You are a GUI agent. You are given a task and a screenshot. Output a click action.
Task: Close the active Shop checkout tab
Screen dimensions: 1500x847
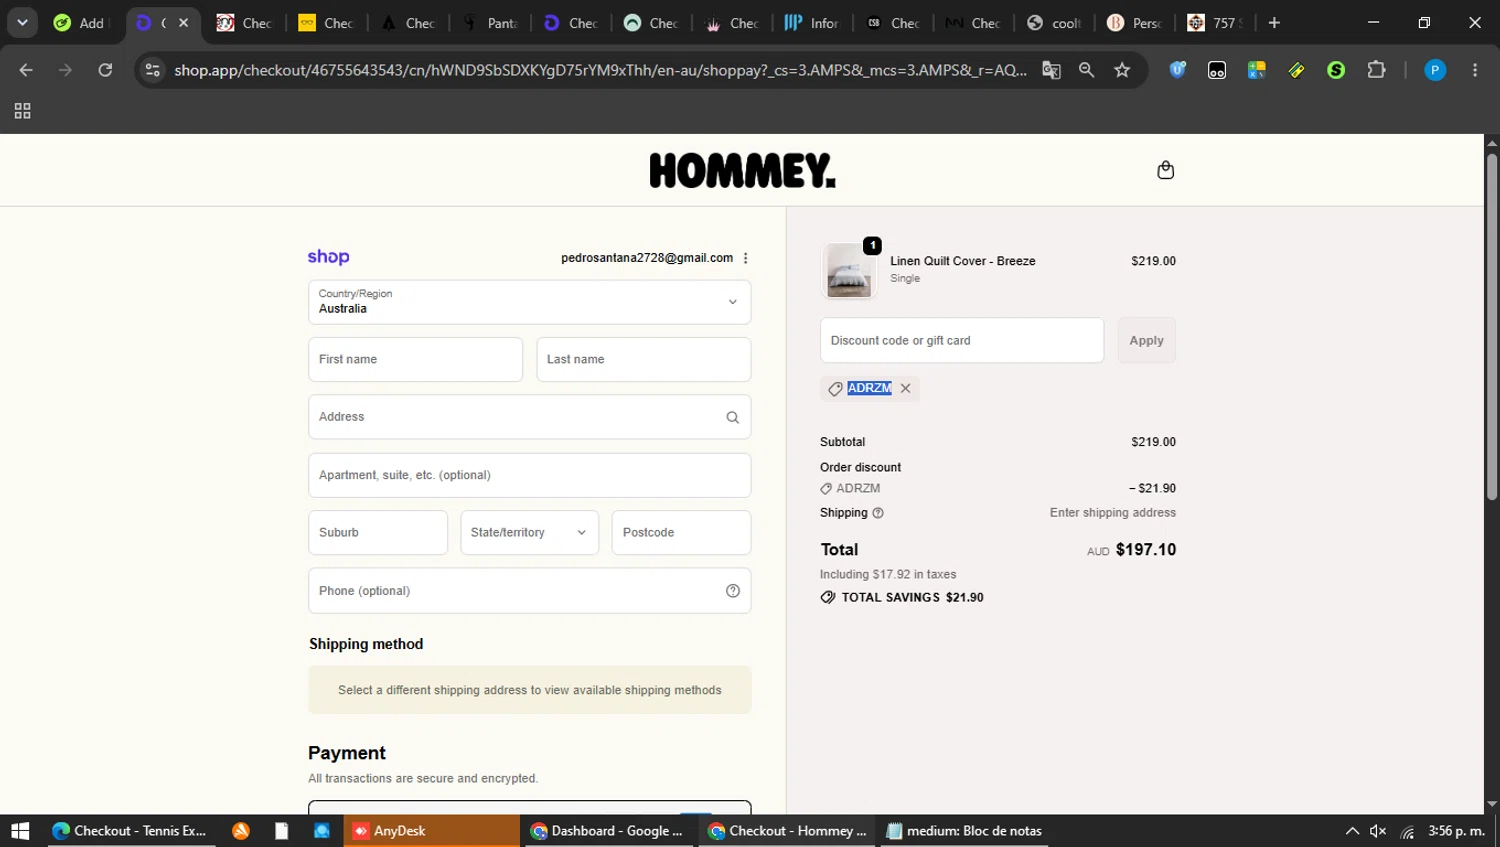183,22
